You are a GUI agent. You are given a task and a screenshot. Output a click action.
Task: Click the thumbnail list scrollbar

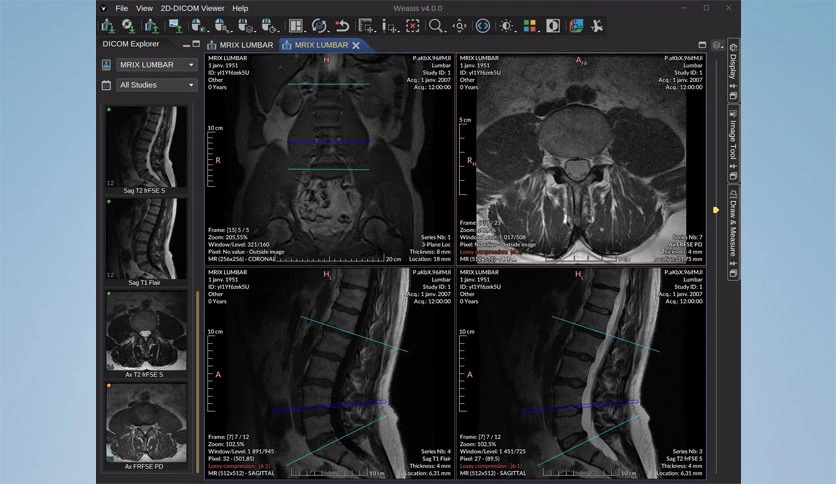click(x=197, y=381)
